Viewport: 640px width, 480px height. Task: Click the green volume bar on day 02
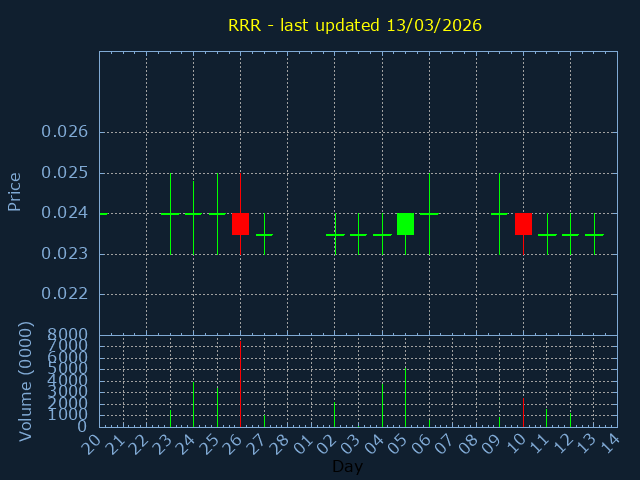point(335,415)
